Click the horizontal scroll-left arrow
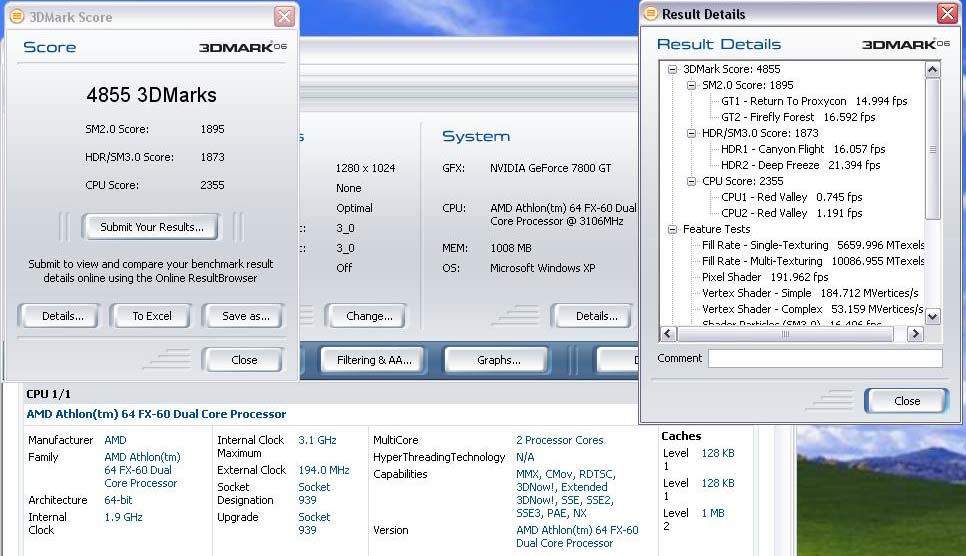The height and width of the screenshot is (556, 966). tap(668, 333)
